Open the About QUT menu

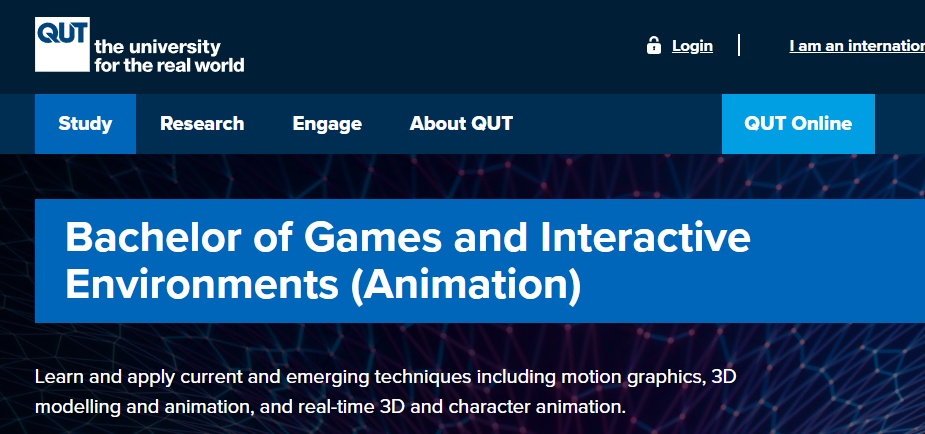[461, 124]
